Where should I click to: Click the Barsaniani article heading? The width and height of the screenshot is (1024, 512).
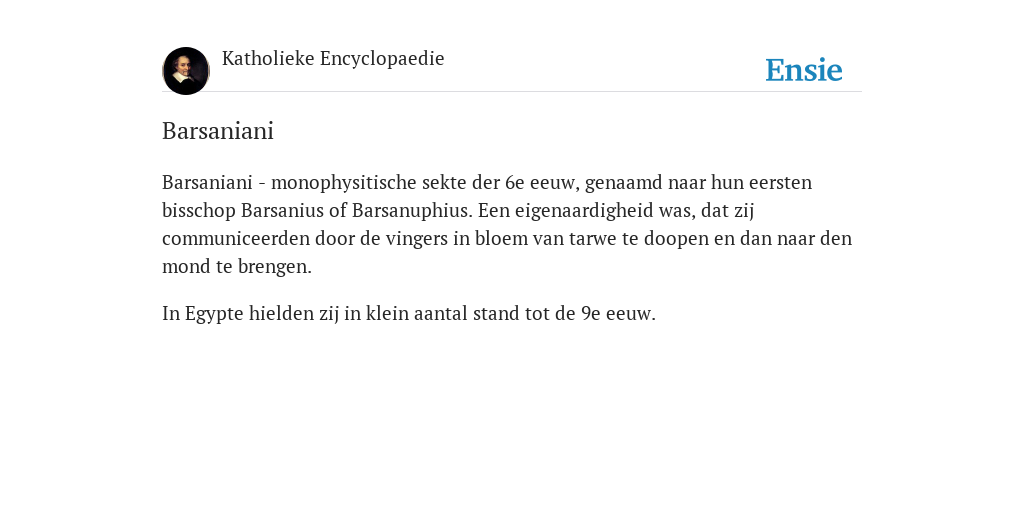[x=217, y=131]
